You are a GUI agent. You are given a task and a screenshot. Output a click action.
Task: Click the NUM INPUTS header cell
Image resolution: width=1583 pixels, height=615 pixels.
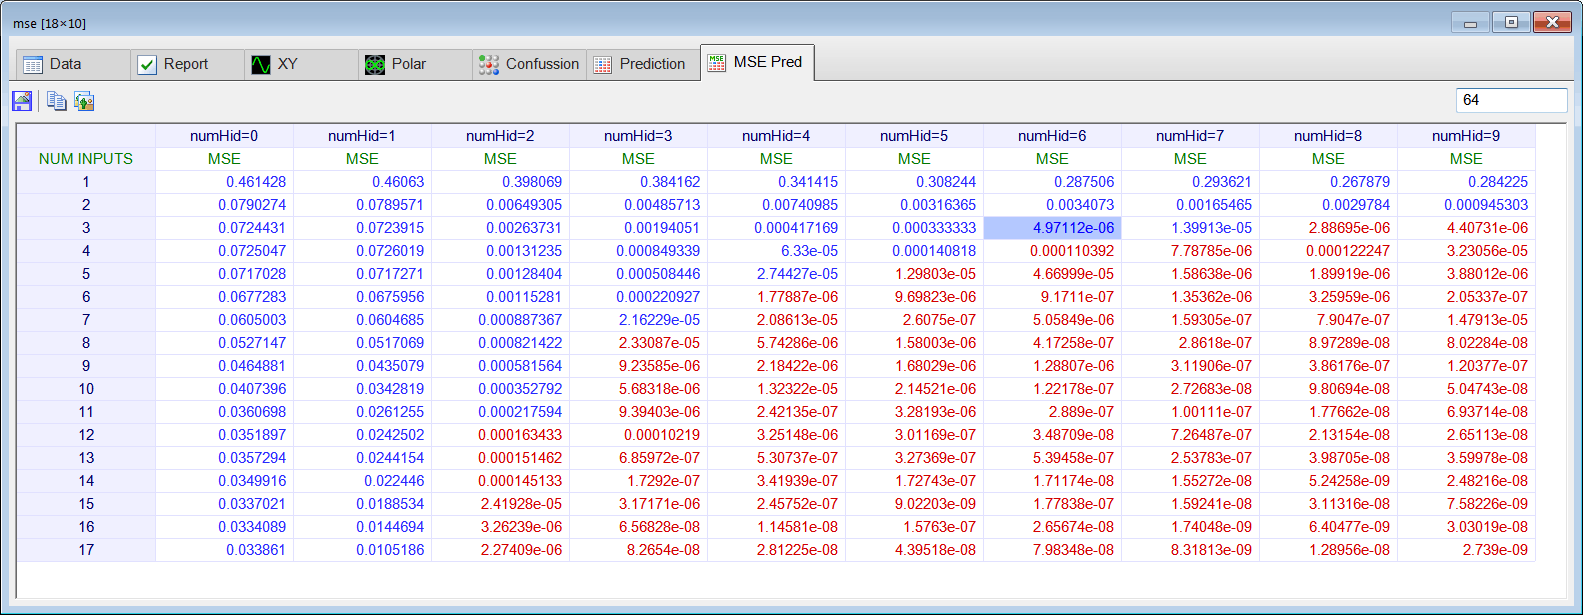(86, 159)
